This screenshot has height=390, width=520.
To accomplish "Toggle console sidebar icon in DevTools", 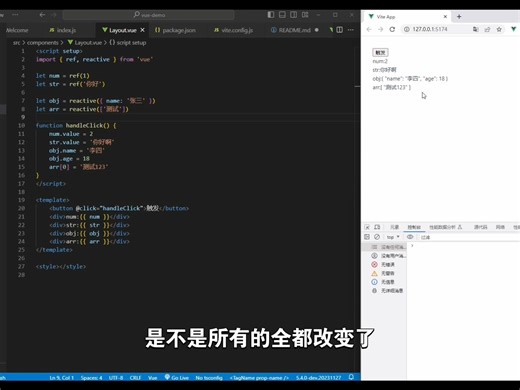I will pos(367,237).
